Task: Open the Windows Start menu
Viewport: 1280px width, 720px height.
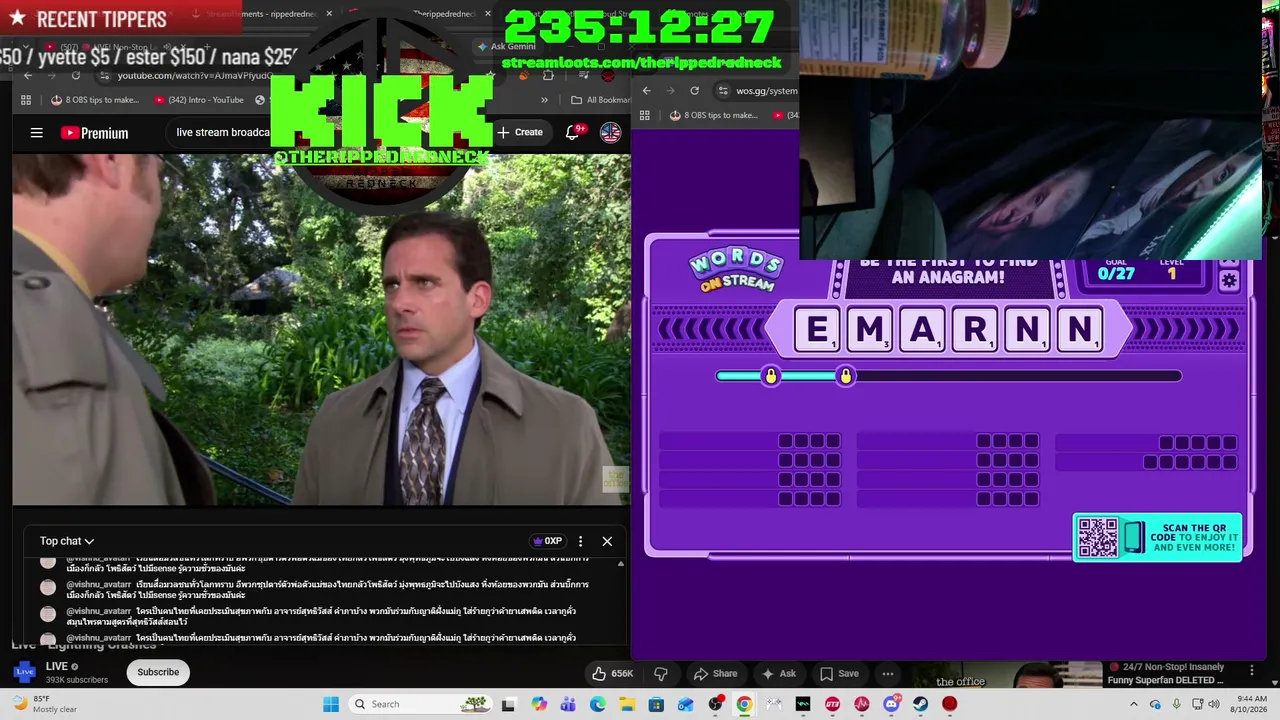Action: coord(331,704)
